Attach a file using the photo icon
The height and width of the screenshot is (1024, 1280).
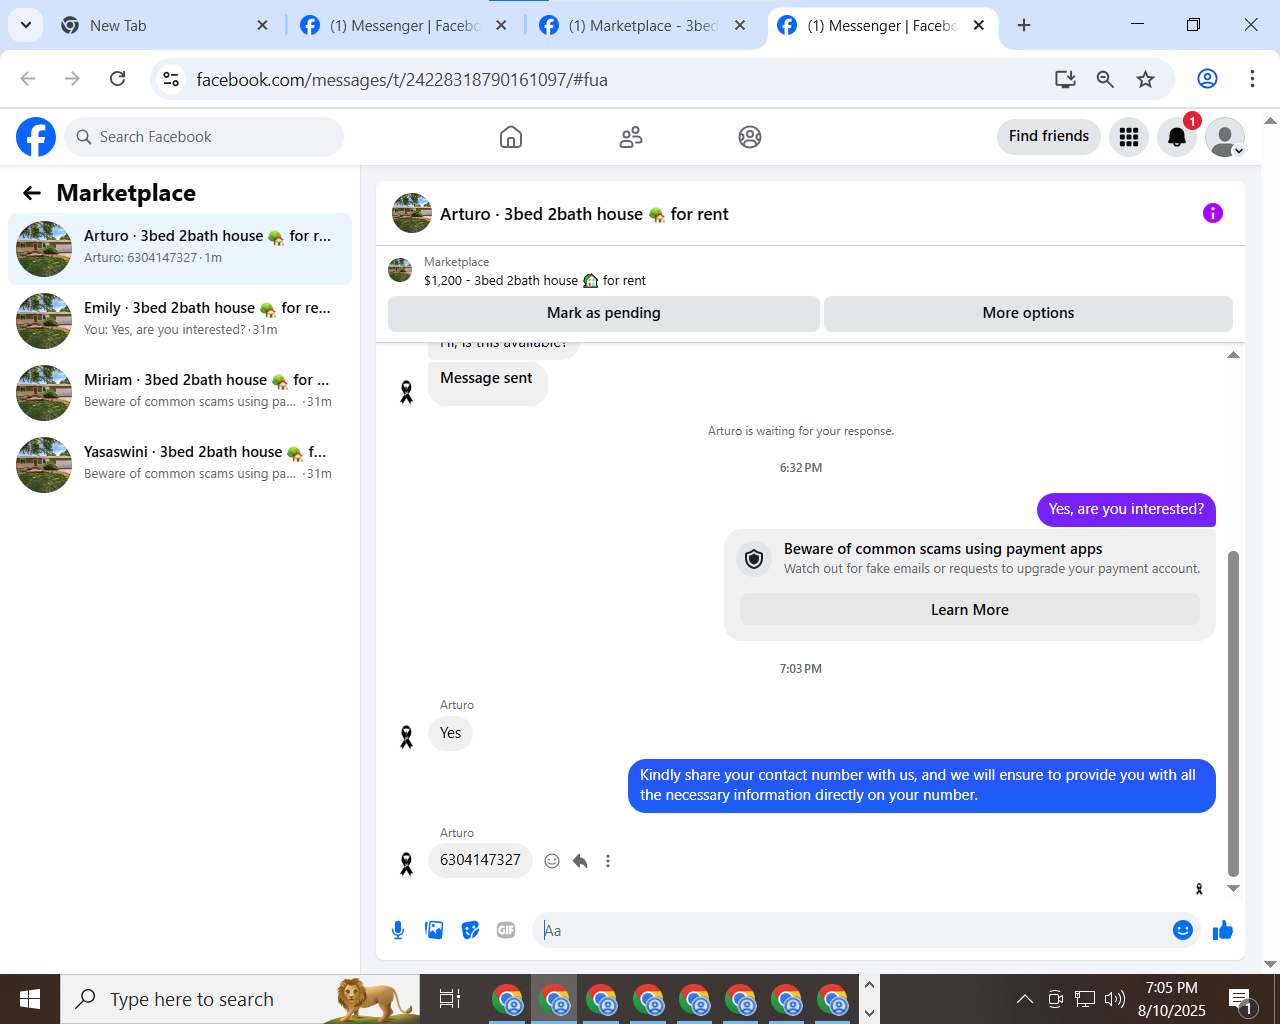[x=434, y=930]
